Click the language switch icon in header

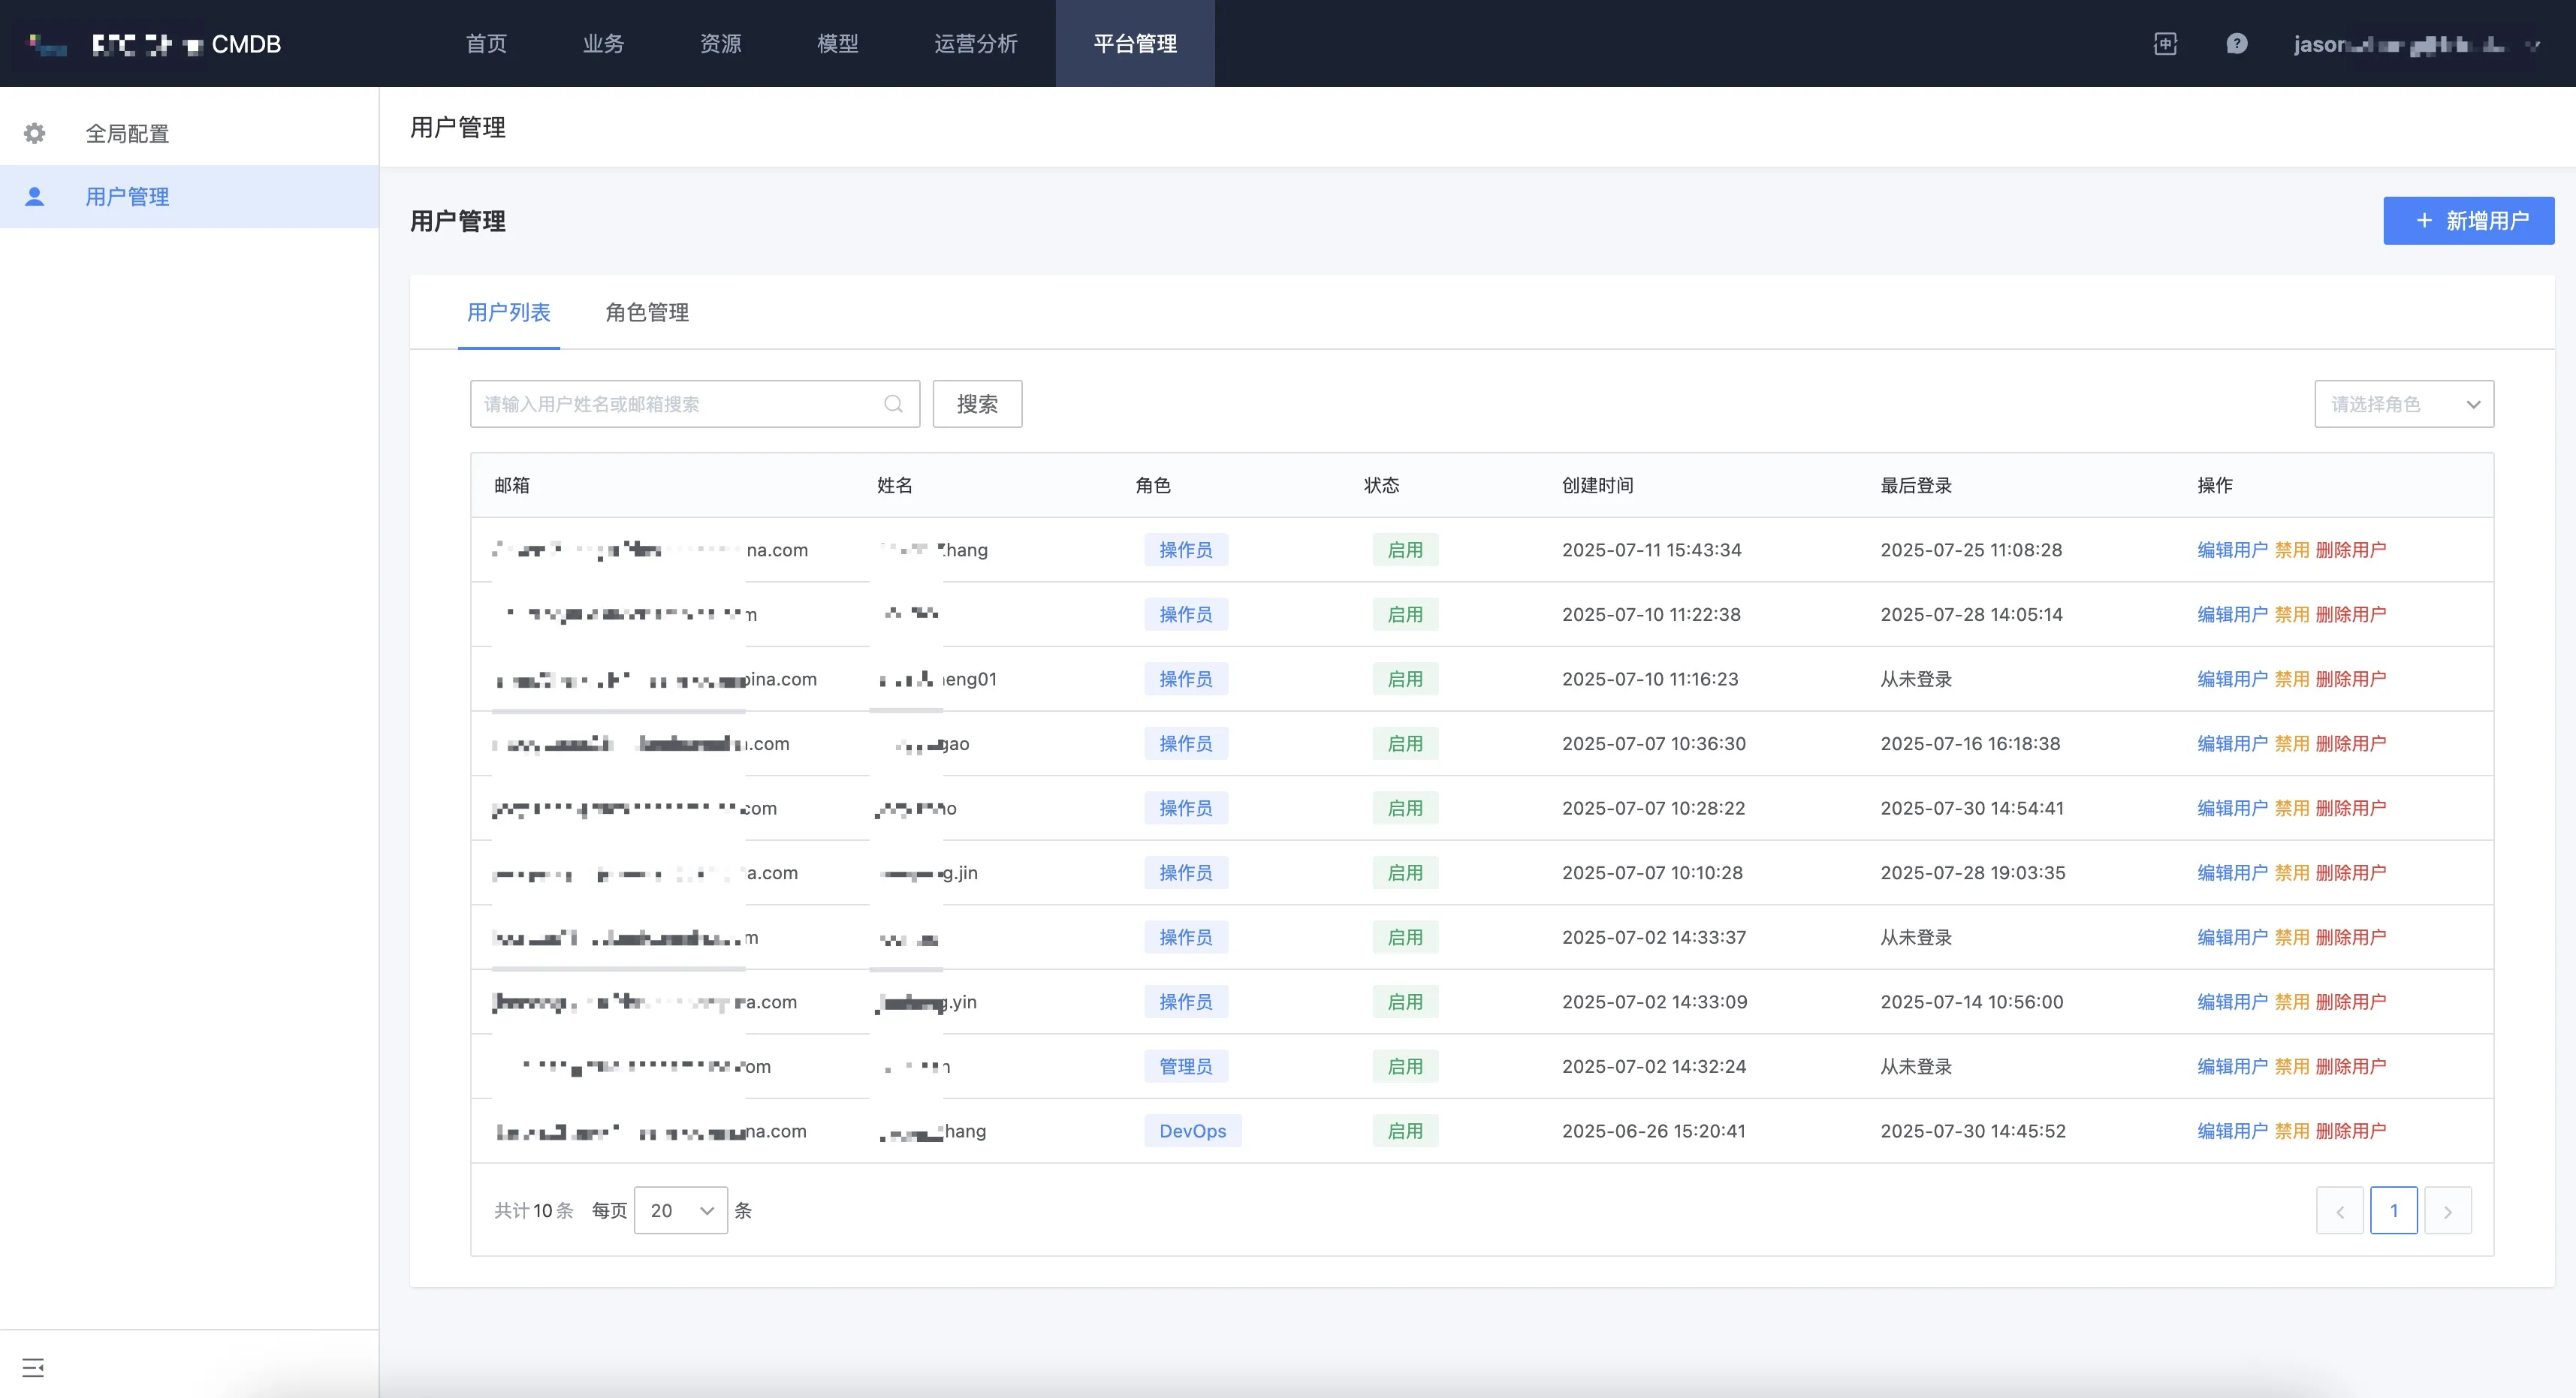tap(2165, 44)
